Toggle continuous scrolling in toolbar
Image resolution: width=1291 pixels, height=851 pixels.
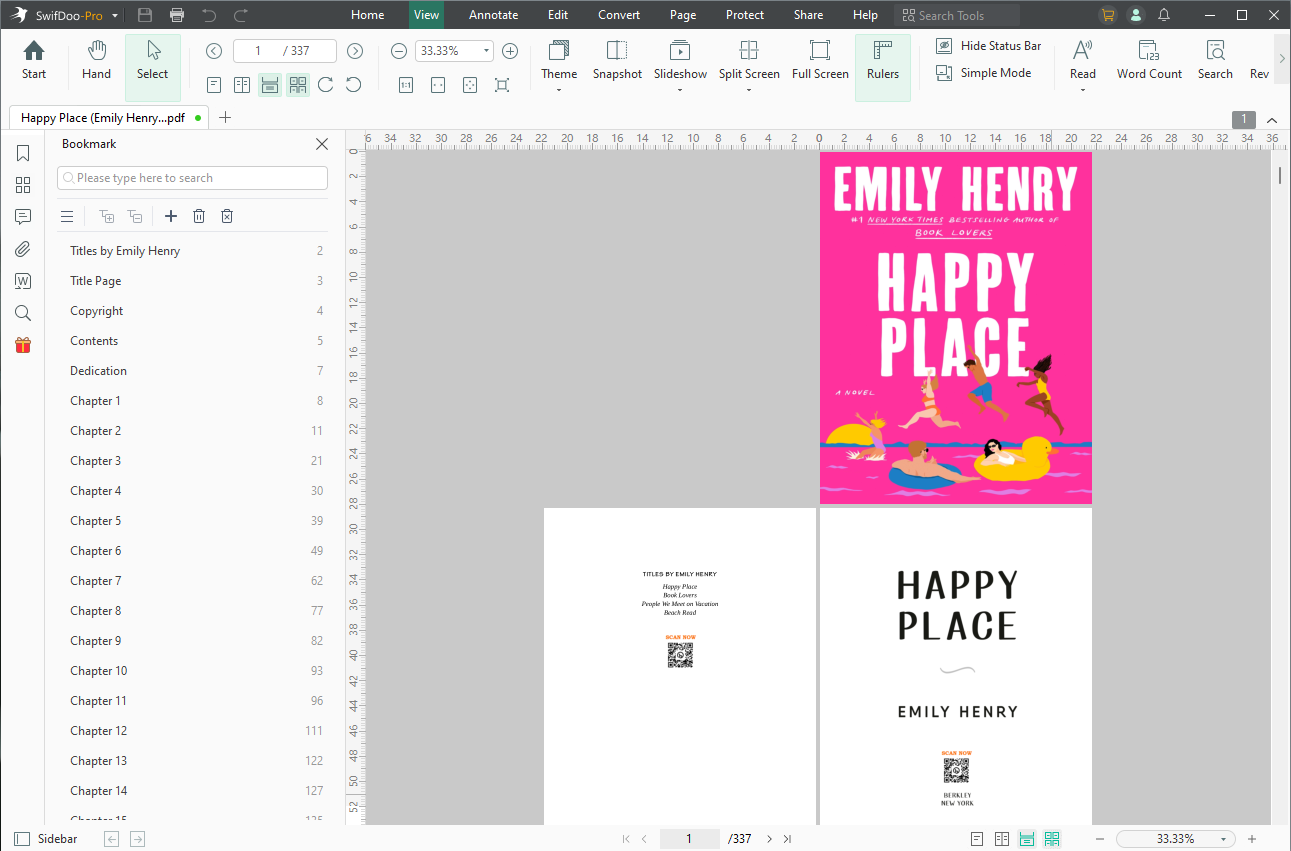click(x=270, y=85)
